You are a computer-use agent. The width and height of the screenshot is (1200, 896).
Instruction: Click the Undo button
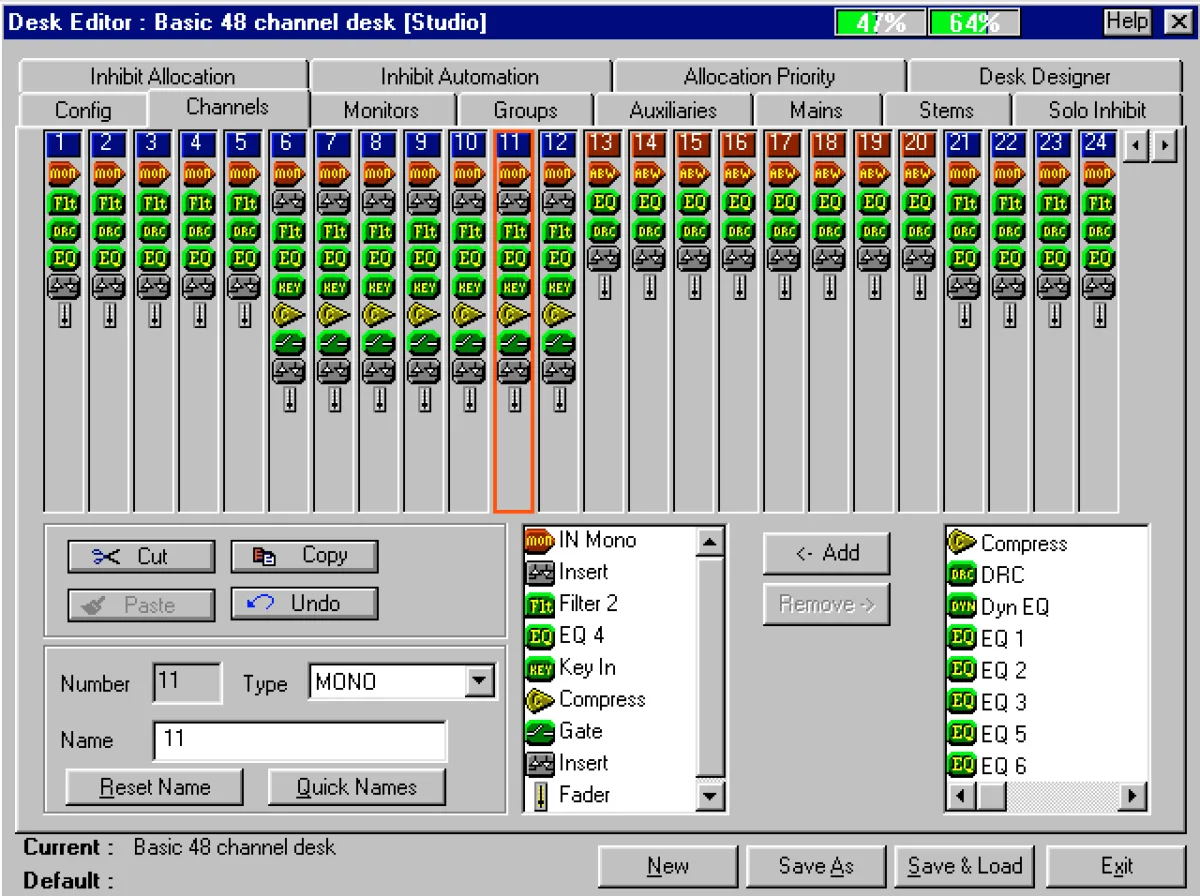tap(304, 604)
